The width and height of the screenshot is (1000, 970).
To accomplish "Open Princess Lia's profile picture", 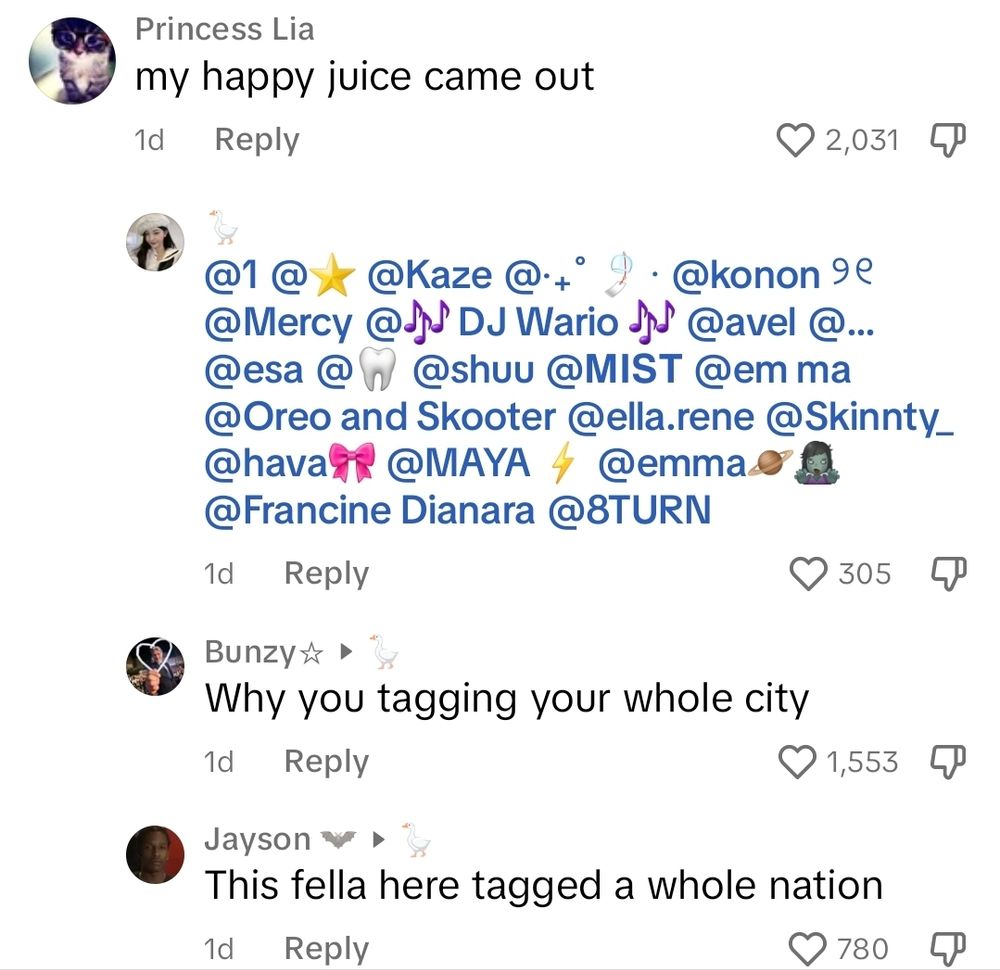I will (72, 61).
